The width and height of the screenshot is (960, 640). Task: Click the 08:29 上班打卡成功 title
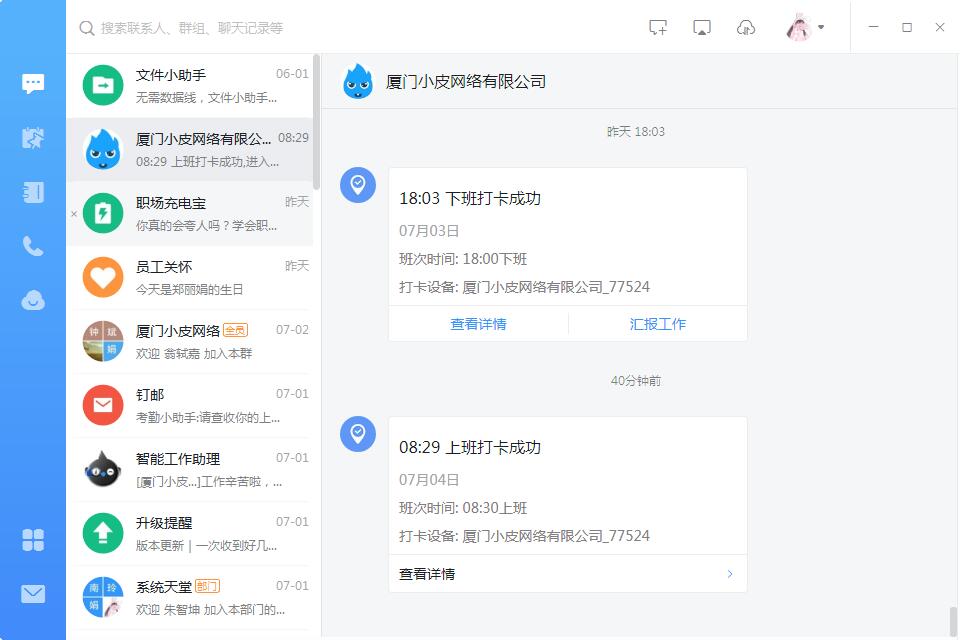coord(470,448)
